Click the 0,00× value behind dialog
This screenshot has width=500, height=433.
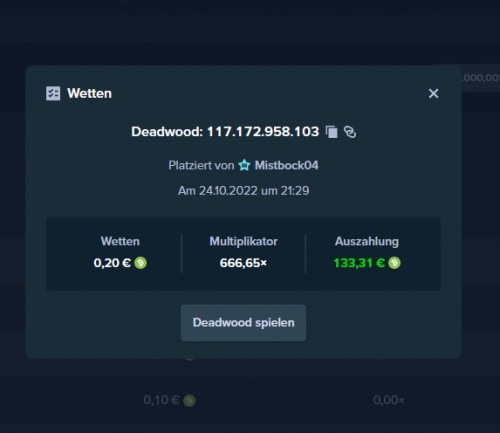(389, 400)
